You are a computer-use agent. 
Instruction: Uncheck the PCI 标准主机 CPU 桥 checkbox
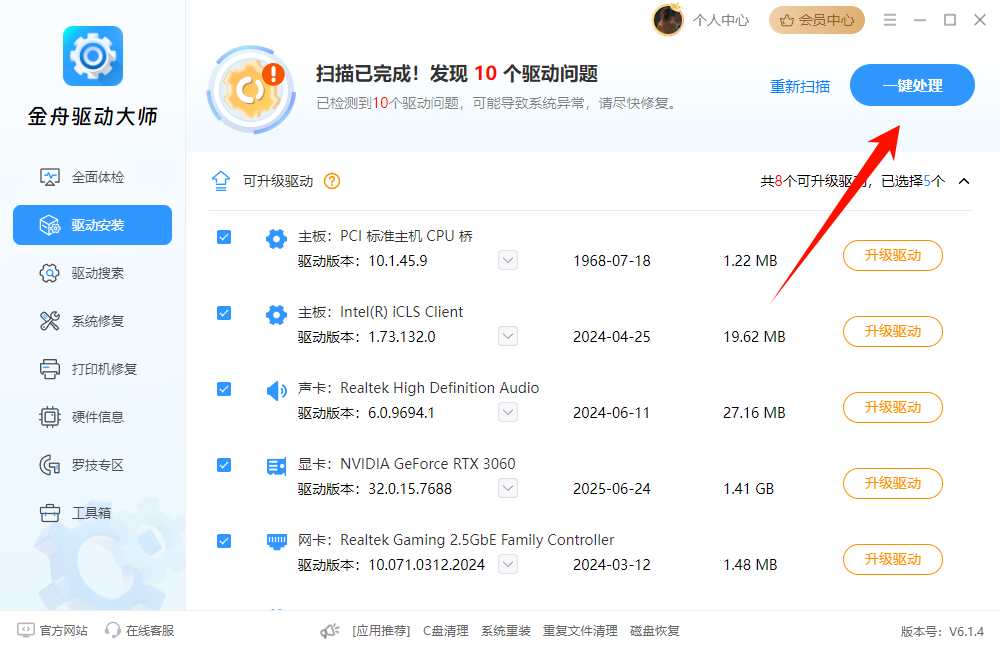[x=224, y=237]
